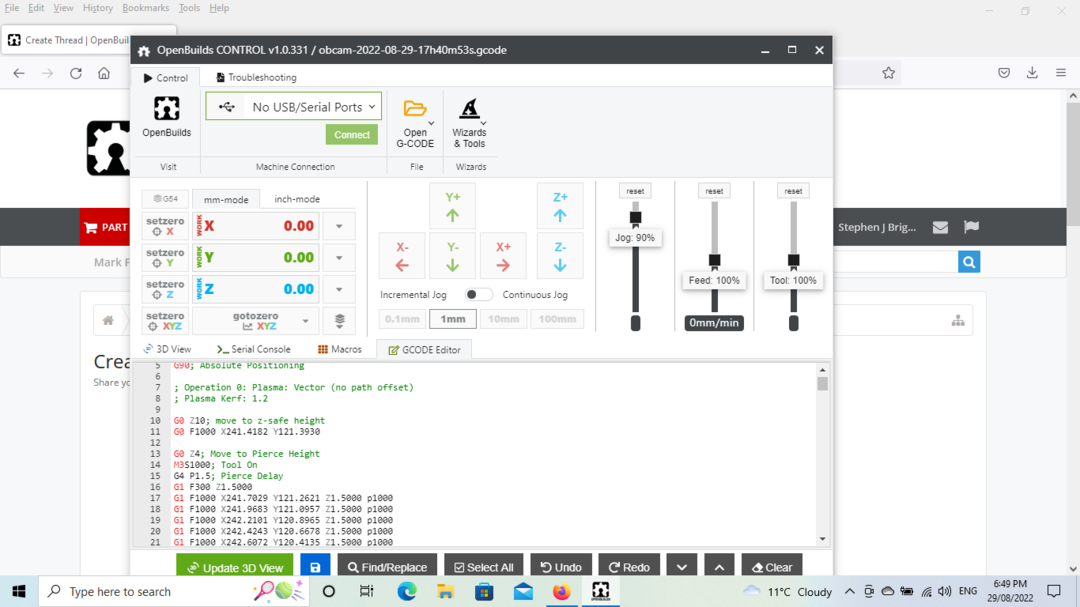Go to Firefox home page
The height and width of the screenshot is (607, 1080).
pyautogui.click(x=104, y=73)
